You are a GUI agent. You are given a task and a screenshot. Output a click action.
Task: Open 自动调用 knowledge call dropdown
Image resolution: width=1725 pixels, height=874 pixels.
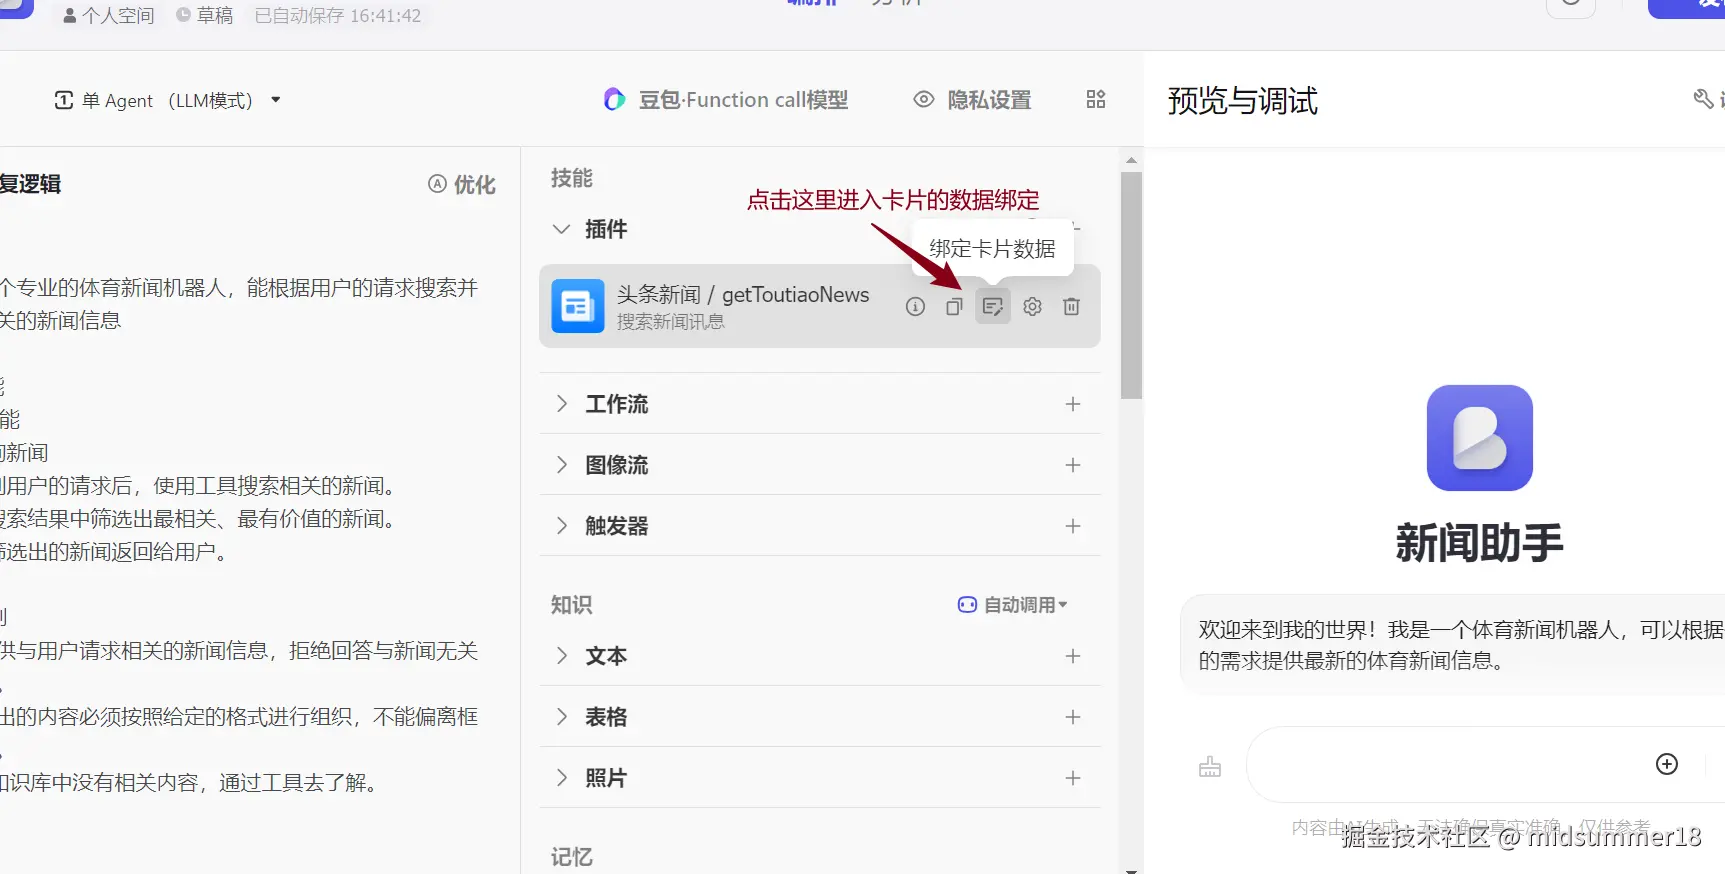click(1012, 605)
